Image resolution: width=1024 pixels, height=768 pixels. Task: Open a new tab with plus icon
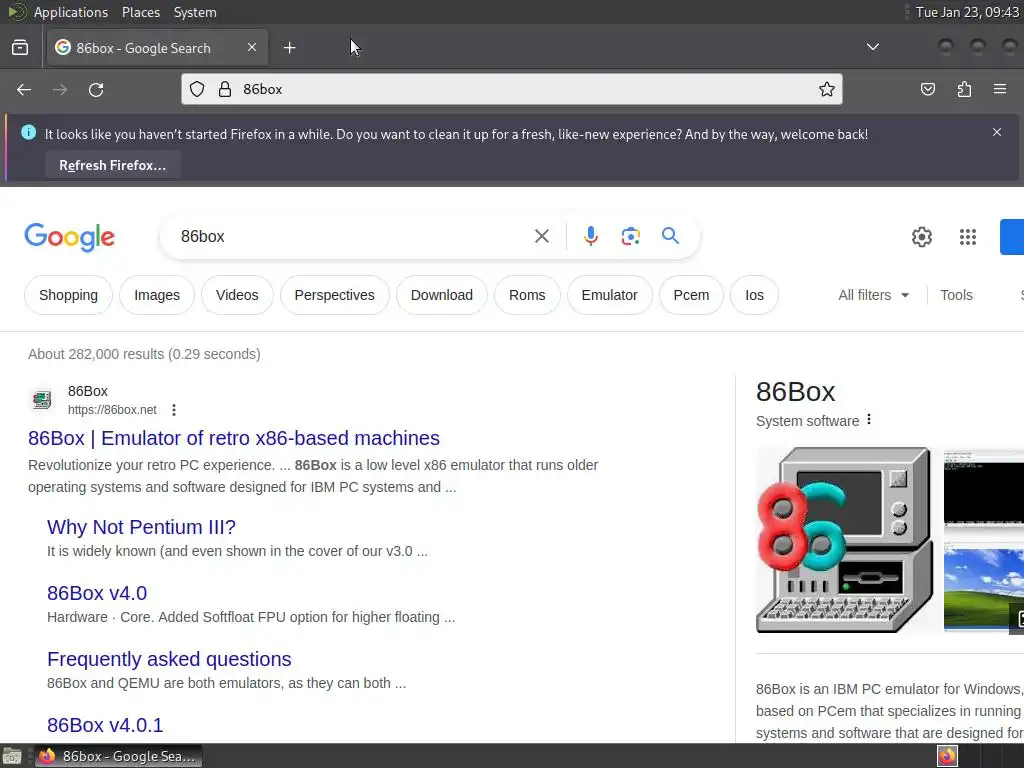[x=289, y=48]
